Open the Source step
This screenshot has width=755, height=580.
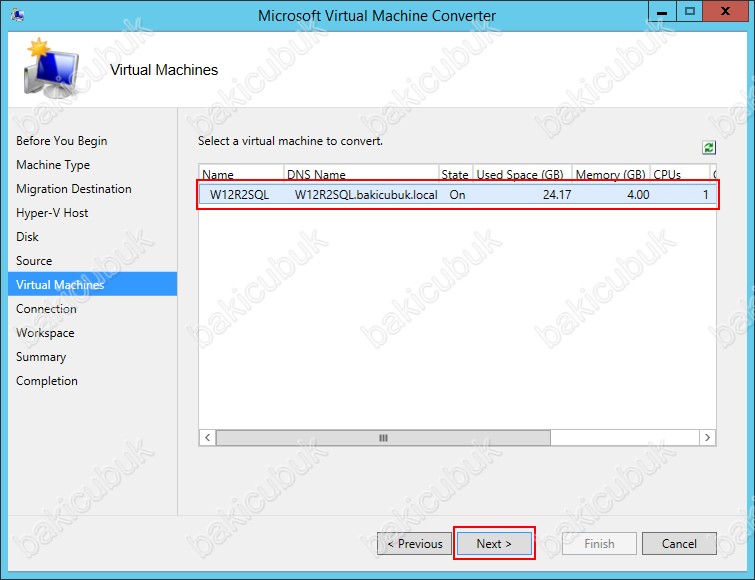34,261
